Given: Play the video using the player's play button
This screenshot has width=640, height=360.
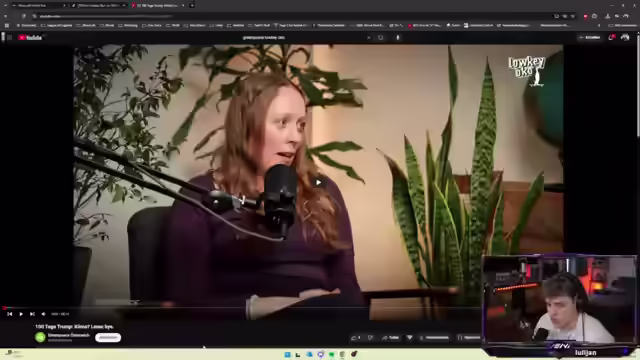Looking at the screenshot, I should click(x=21, y=314).
